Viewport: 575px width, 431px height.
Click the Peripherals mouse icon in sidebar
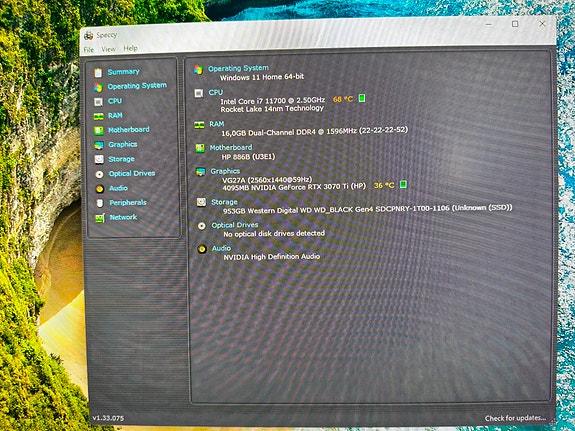pyautogui.click(x=100, y=203)
